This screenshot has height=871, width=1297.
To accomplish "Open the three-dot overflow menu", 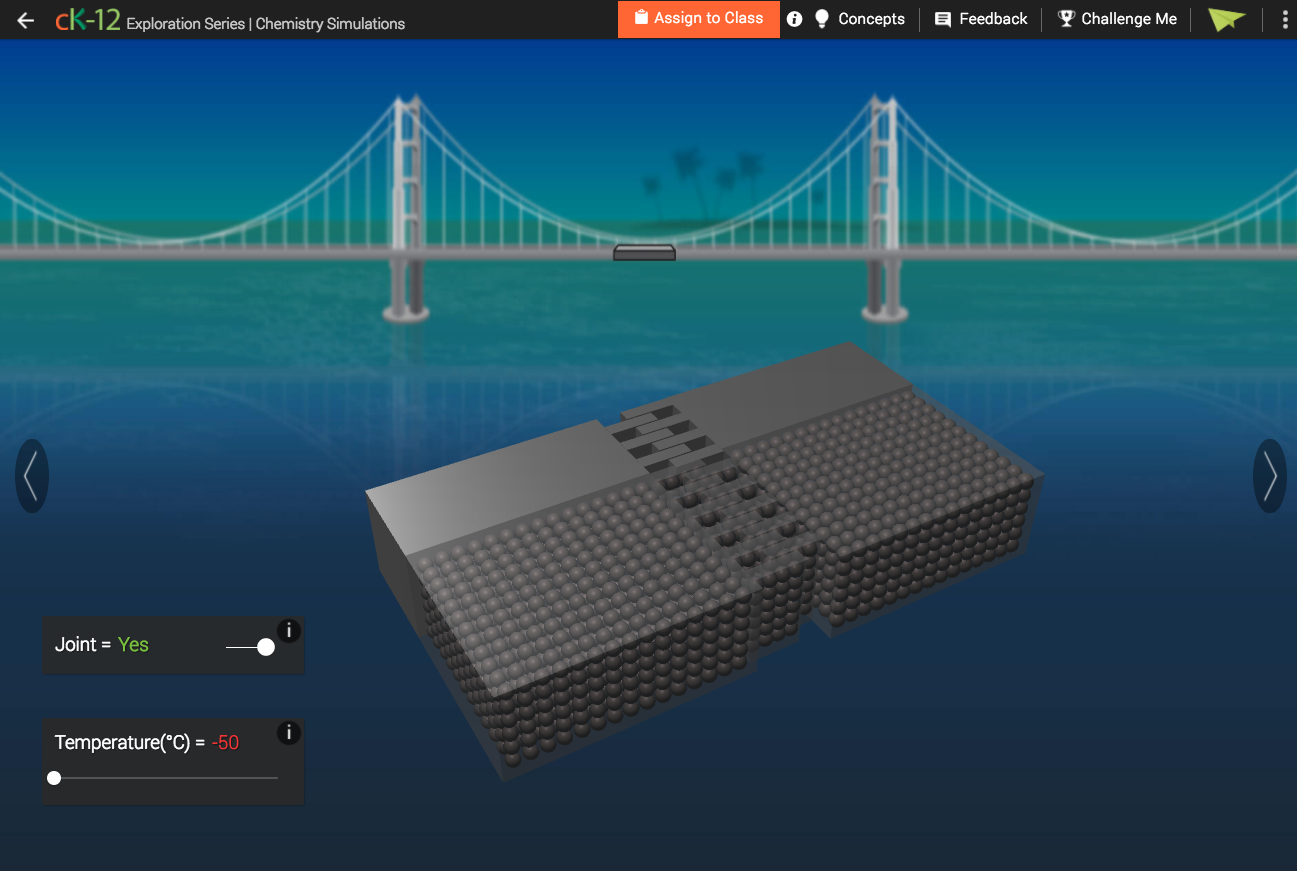I will click(x=1284, y=19).
